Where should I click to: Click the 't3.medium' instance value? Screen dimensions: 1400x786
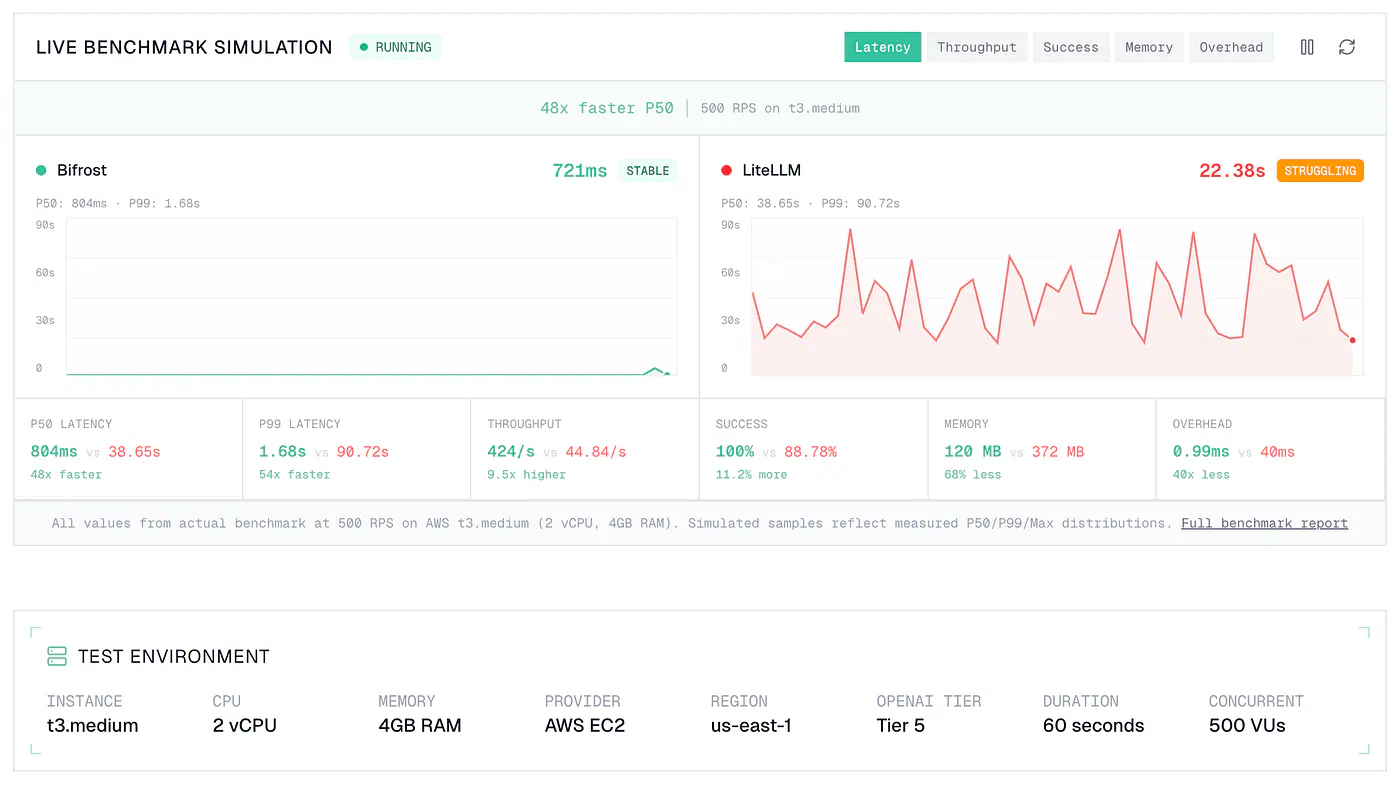tap(93, 726)
